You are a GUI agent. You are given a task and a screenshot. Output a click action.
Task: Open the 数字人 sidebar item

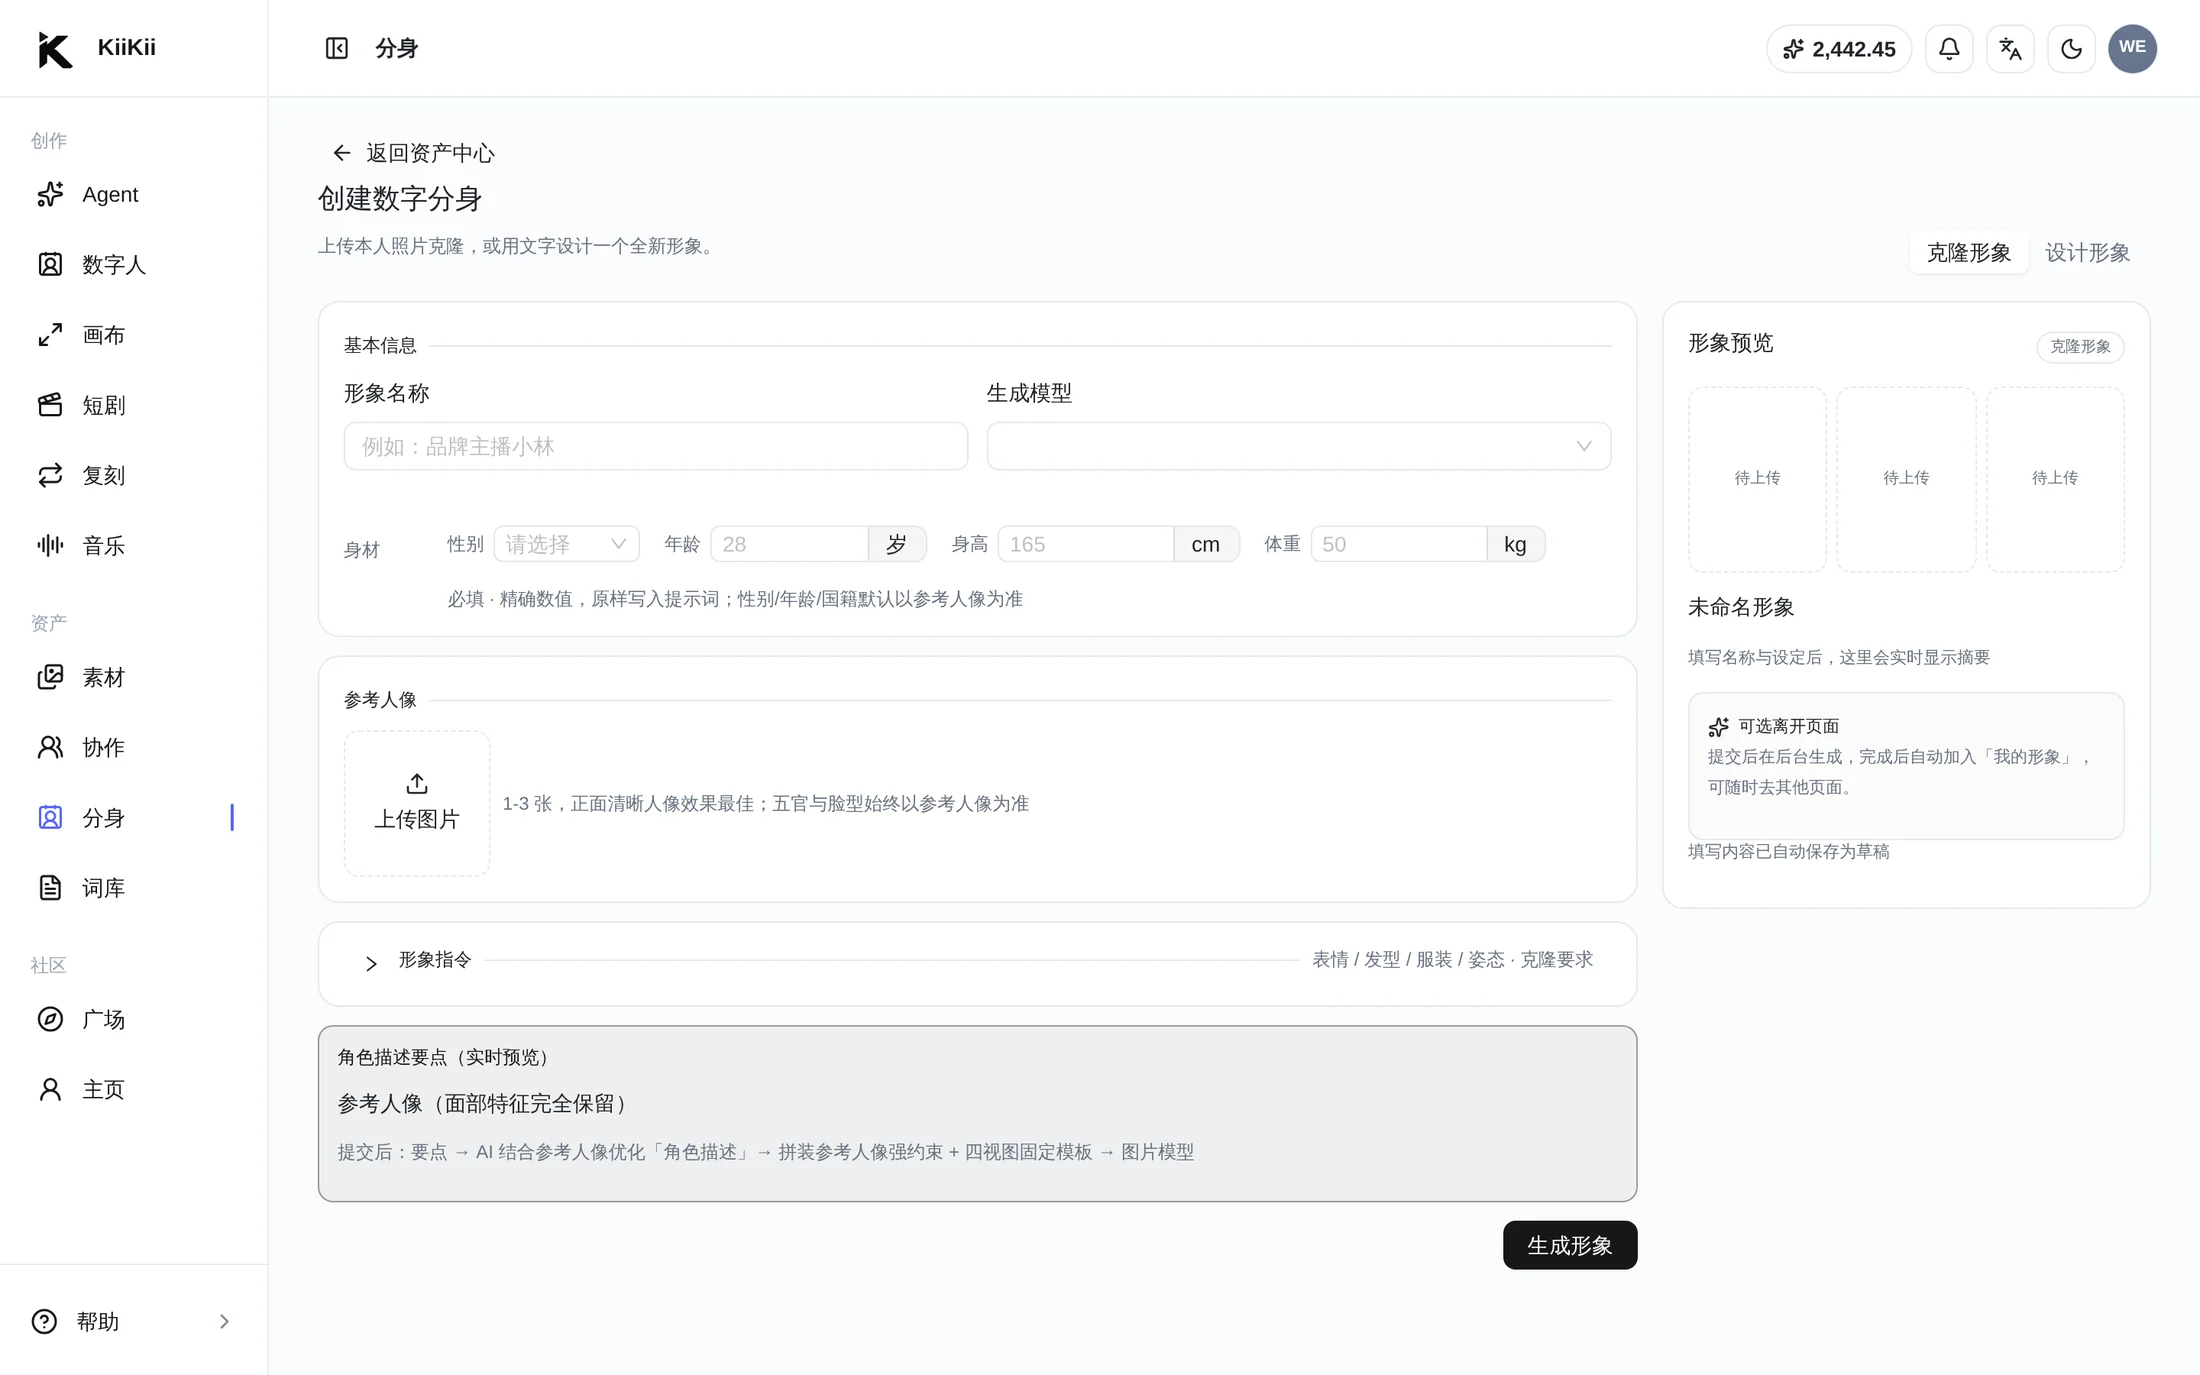133,264
